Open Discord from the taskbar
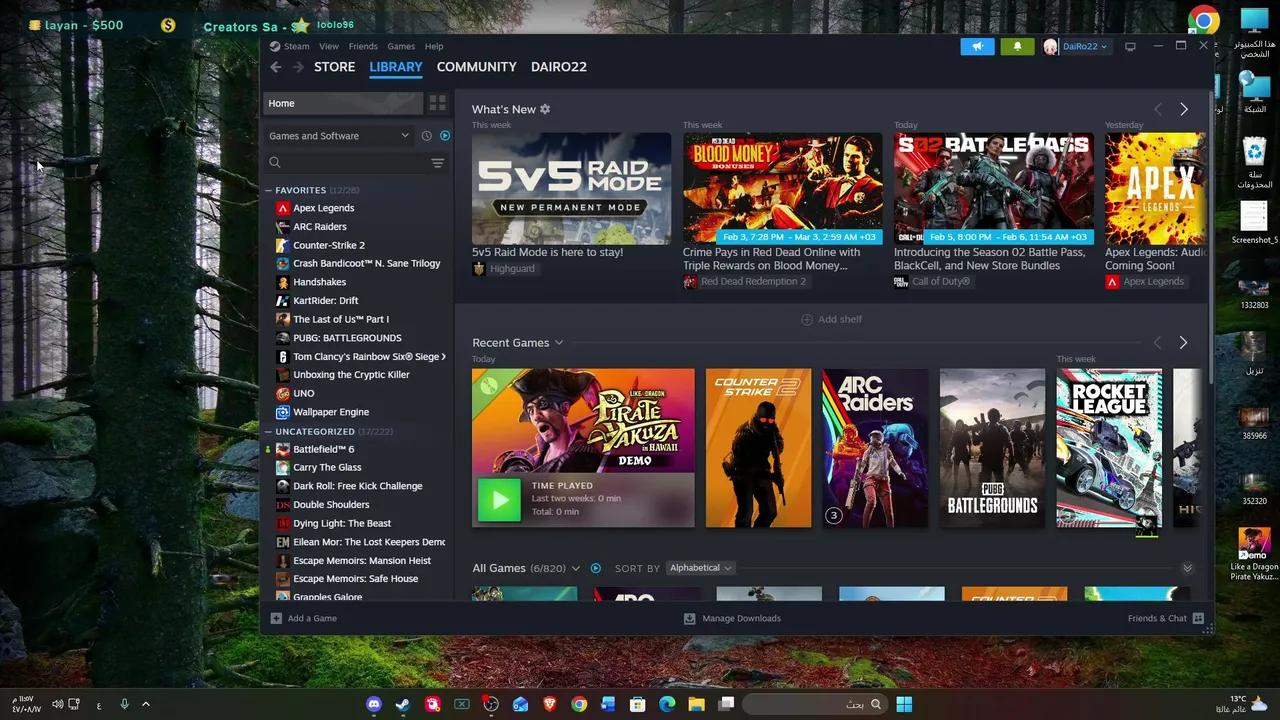1280x720 pixels. pos(374,704)
